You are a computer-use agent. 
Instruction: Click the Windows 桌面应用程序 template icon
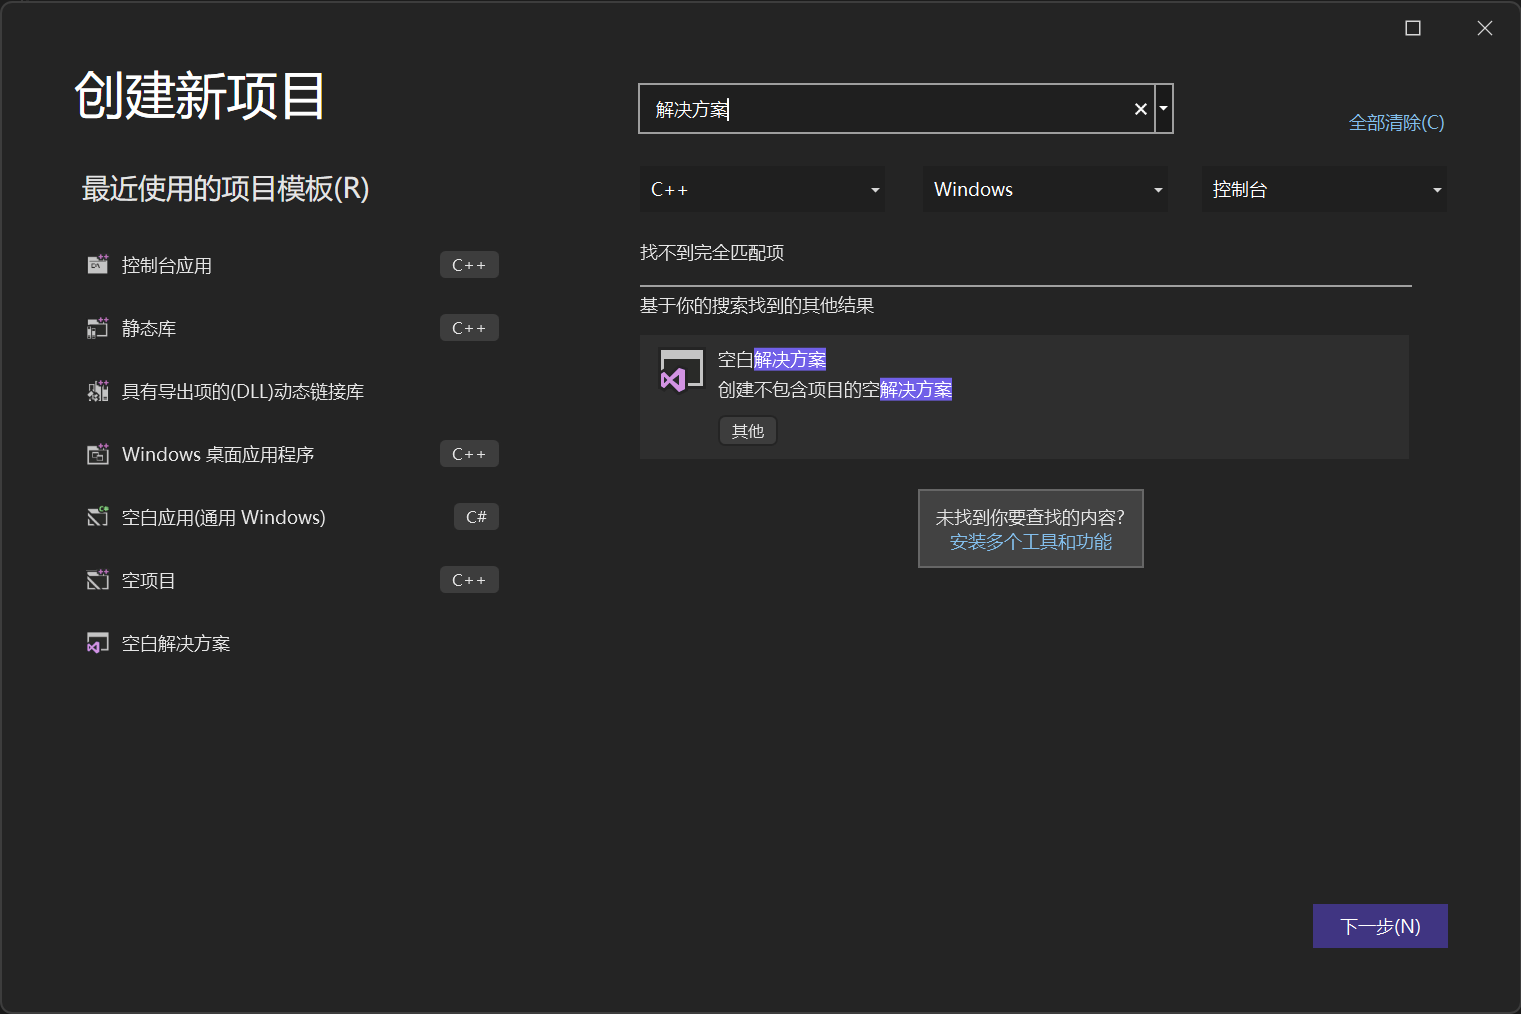tap(97, 454)
